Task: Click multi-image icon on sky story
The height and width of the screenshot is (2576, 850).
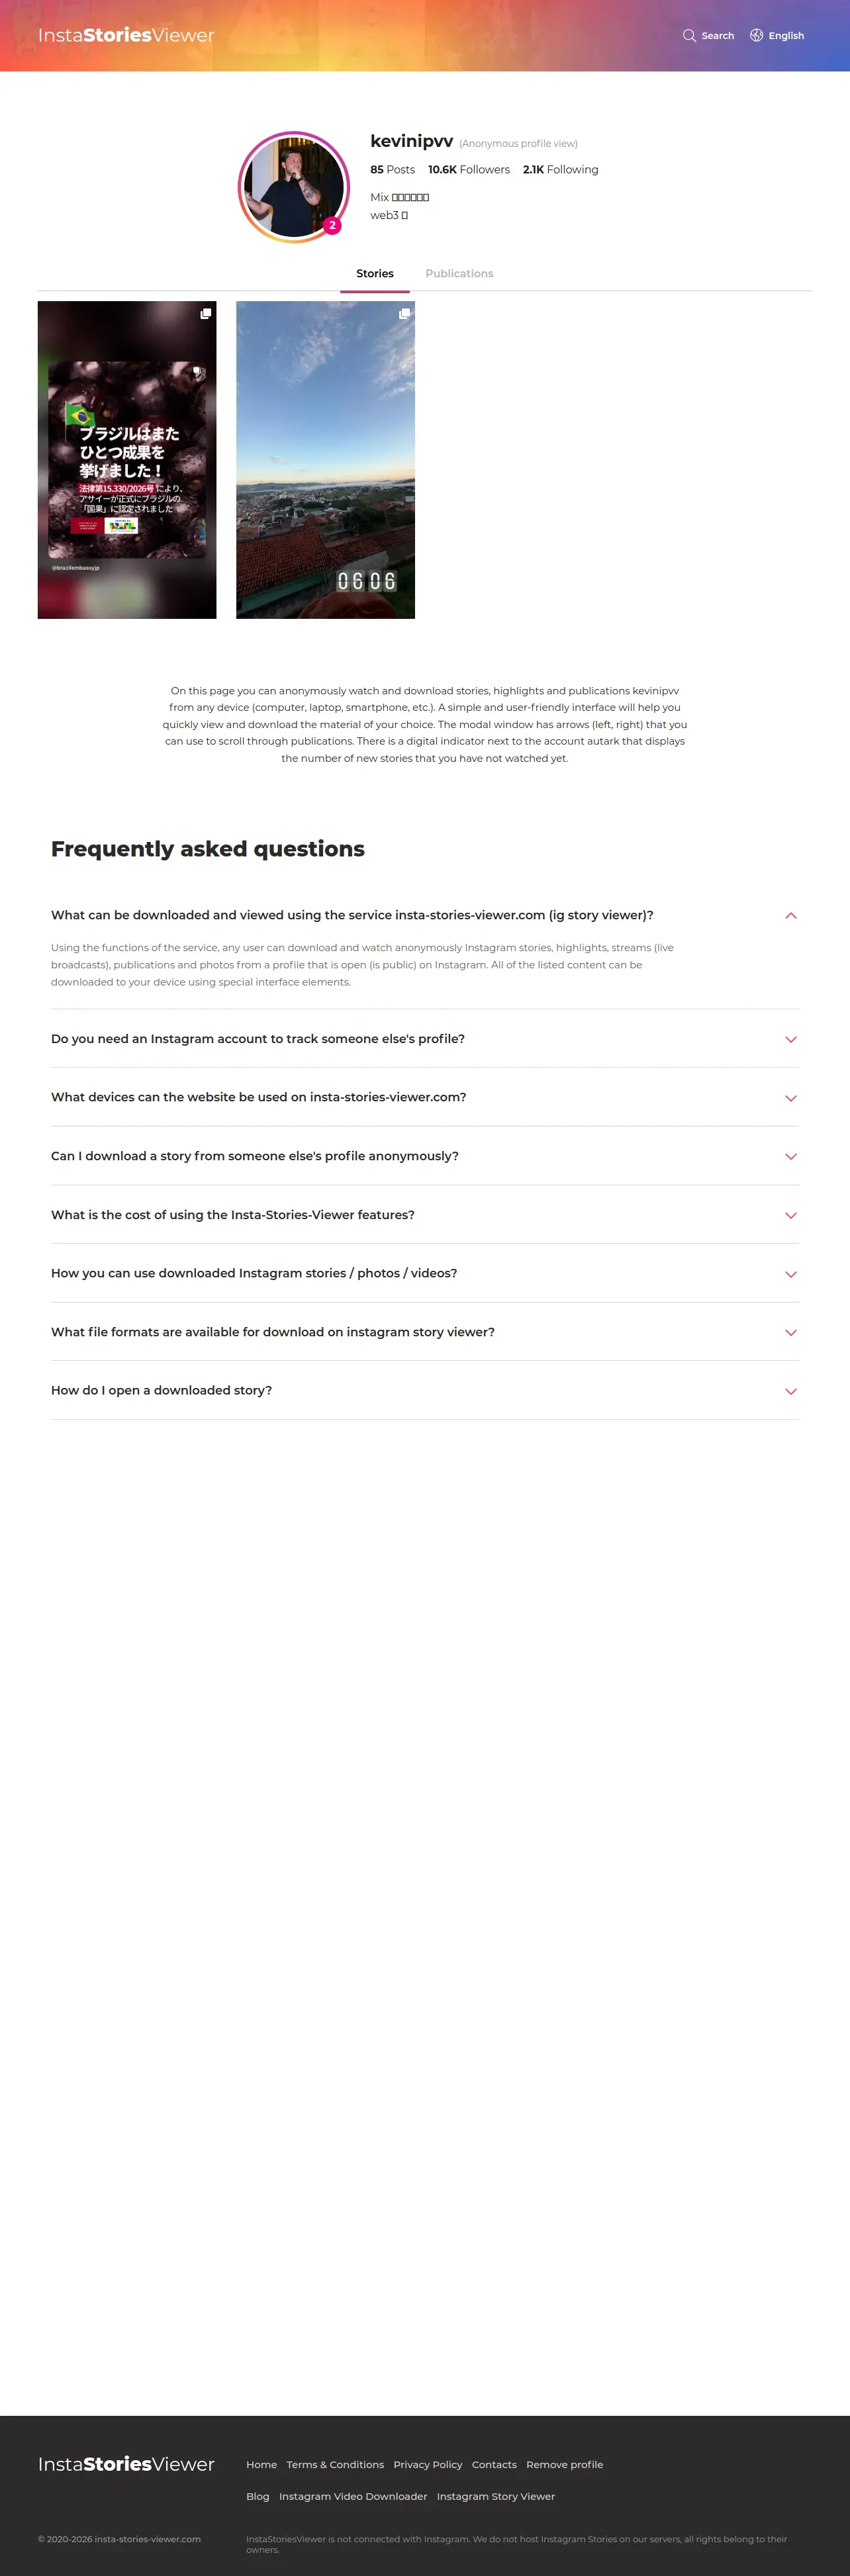Action: (404, 314)
